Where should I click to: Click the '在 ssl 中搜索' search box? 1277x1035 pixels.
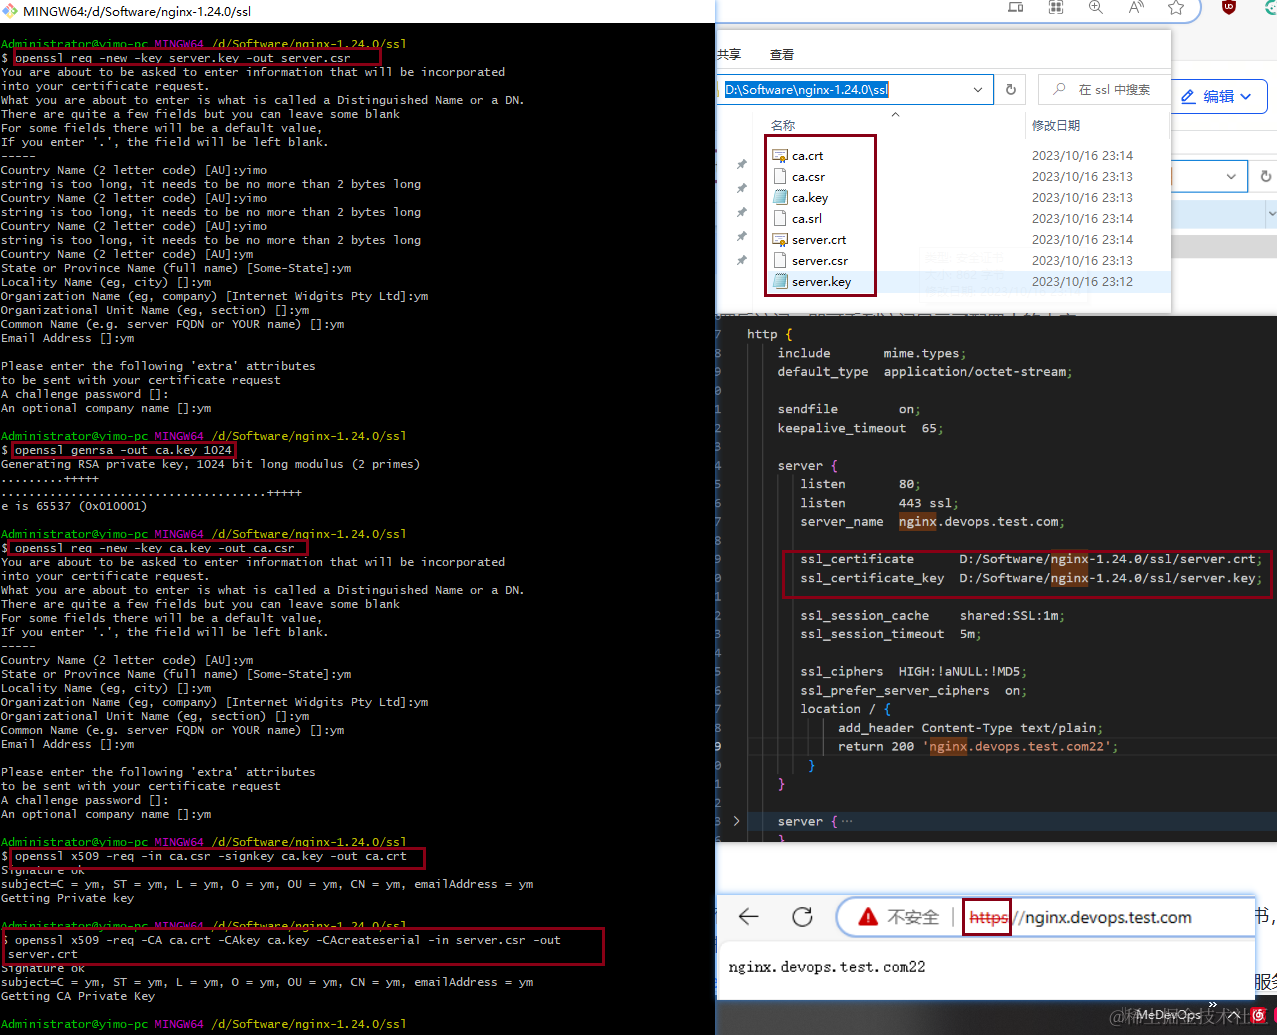click(1114, 90)
